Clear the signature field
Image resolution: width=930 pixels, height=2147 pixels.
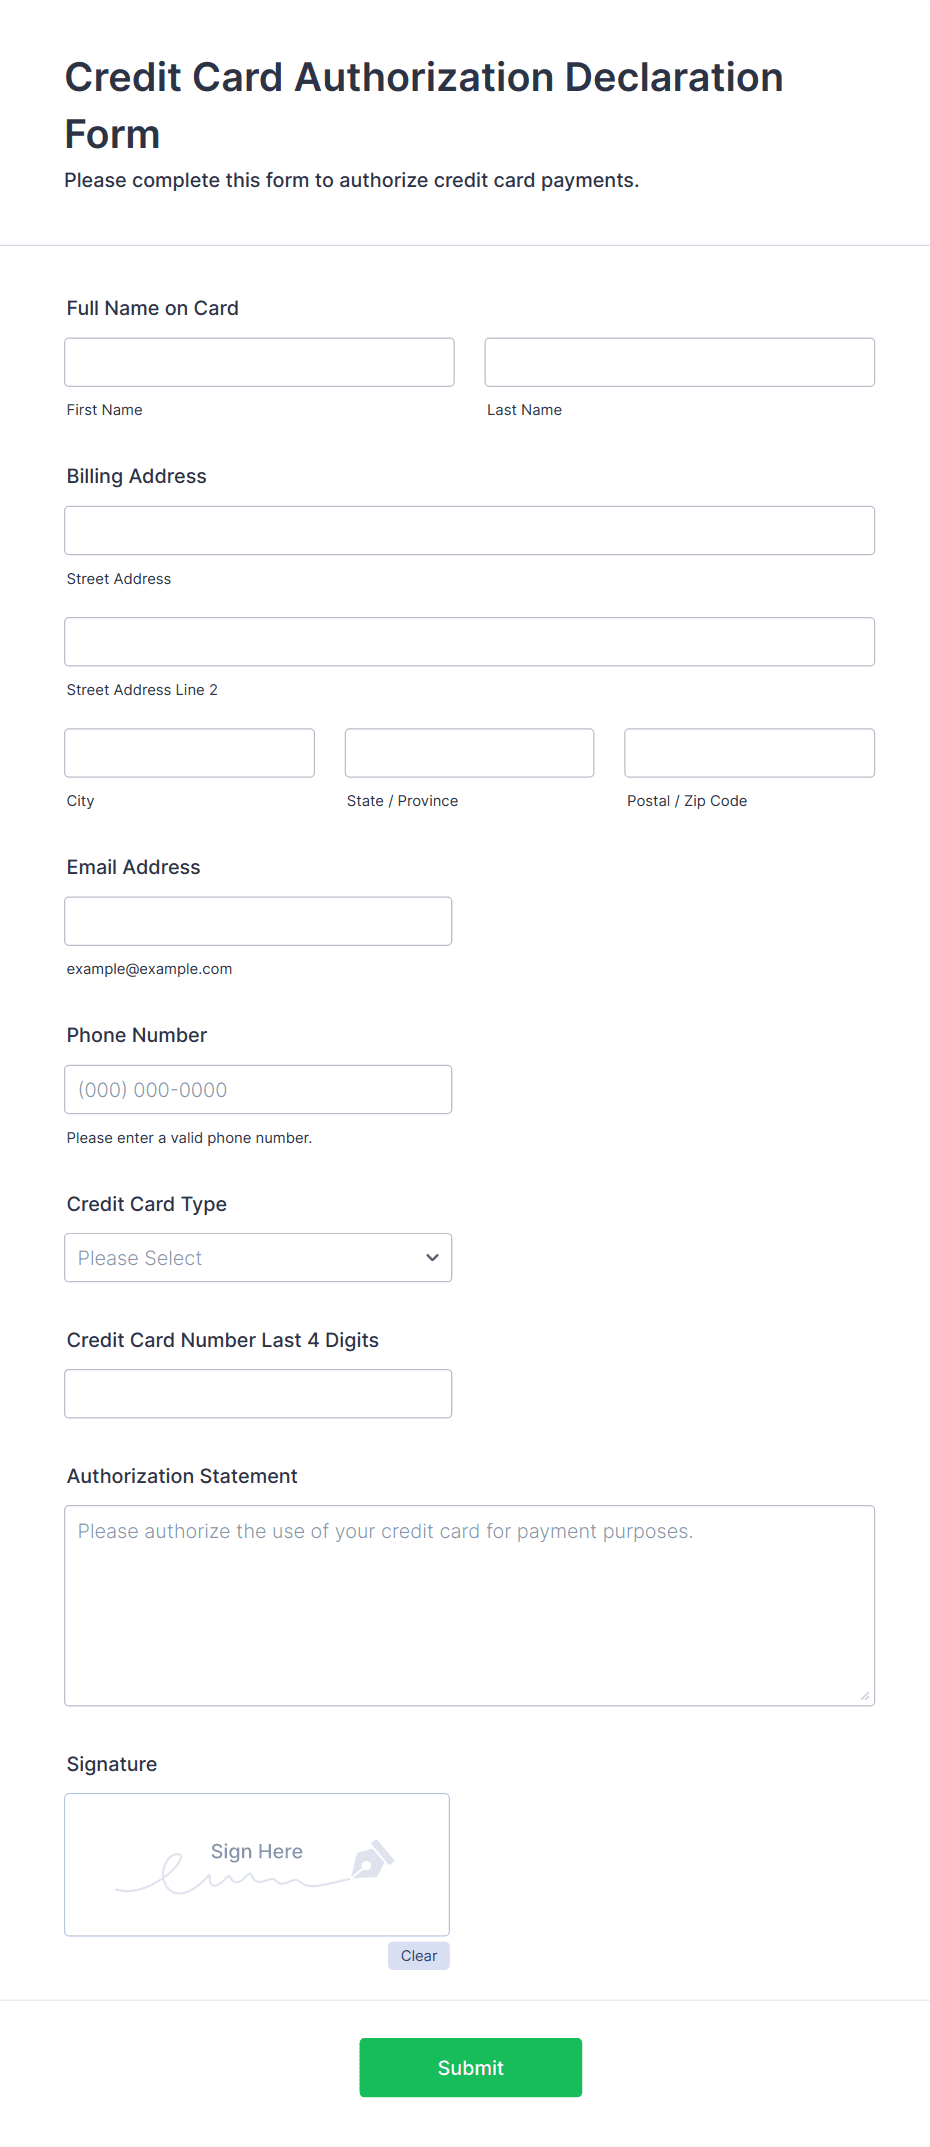coord(418,1955)
